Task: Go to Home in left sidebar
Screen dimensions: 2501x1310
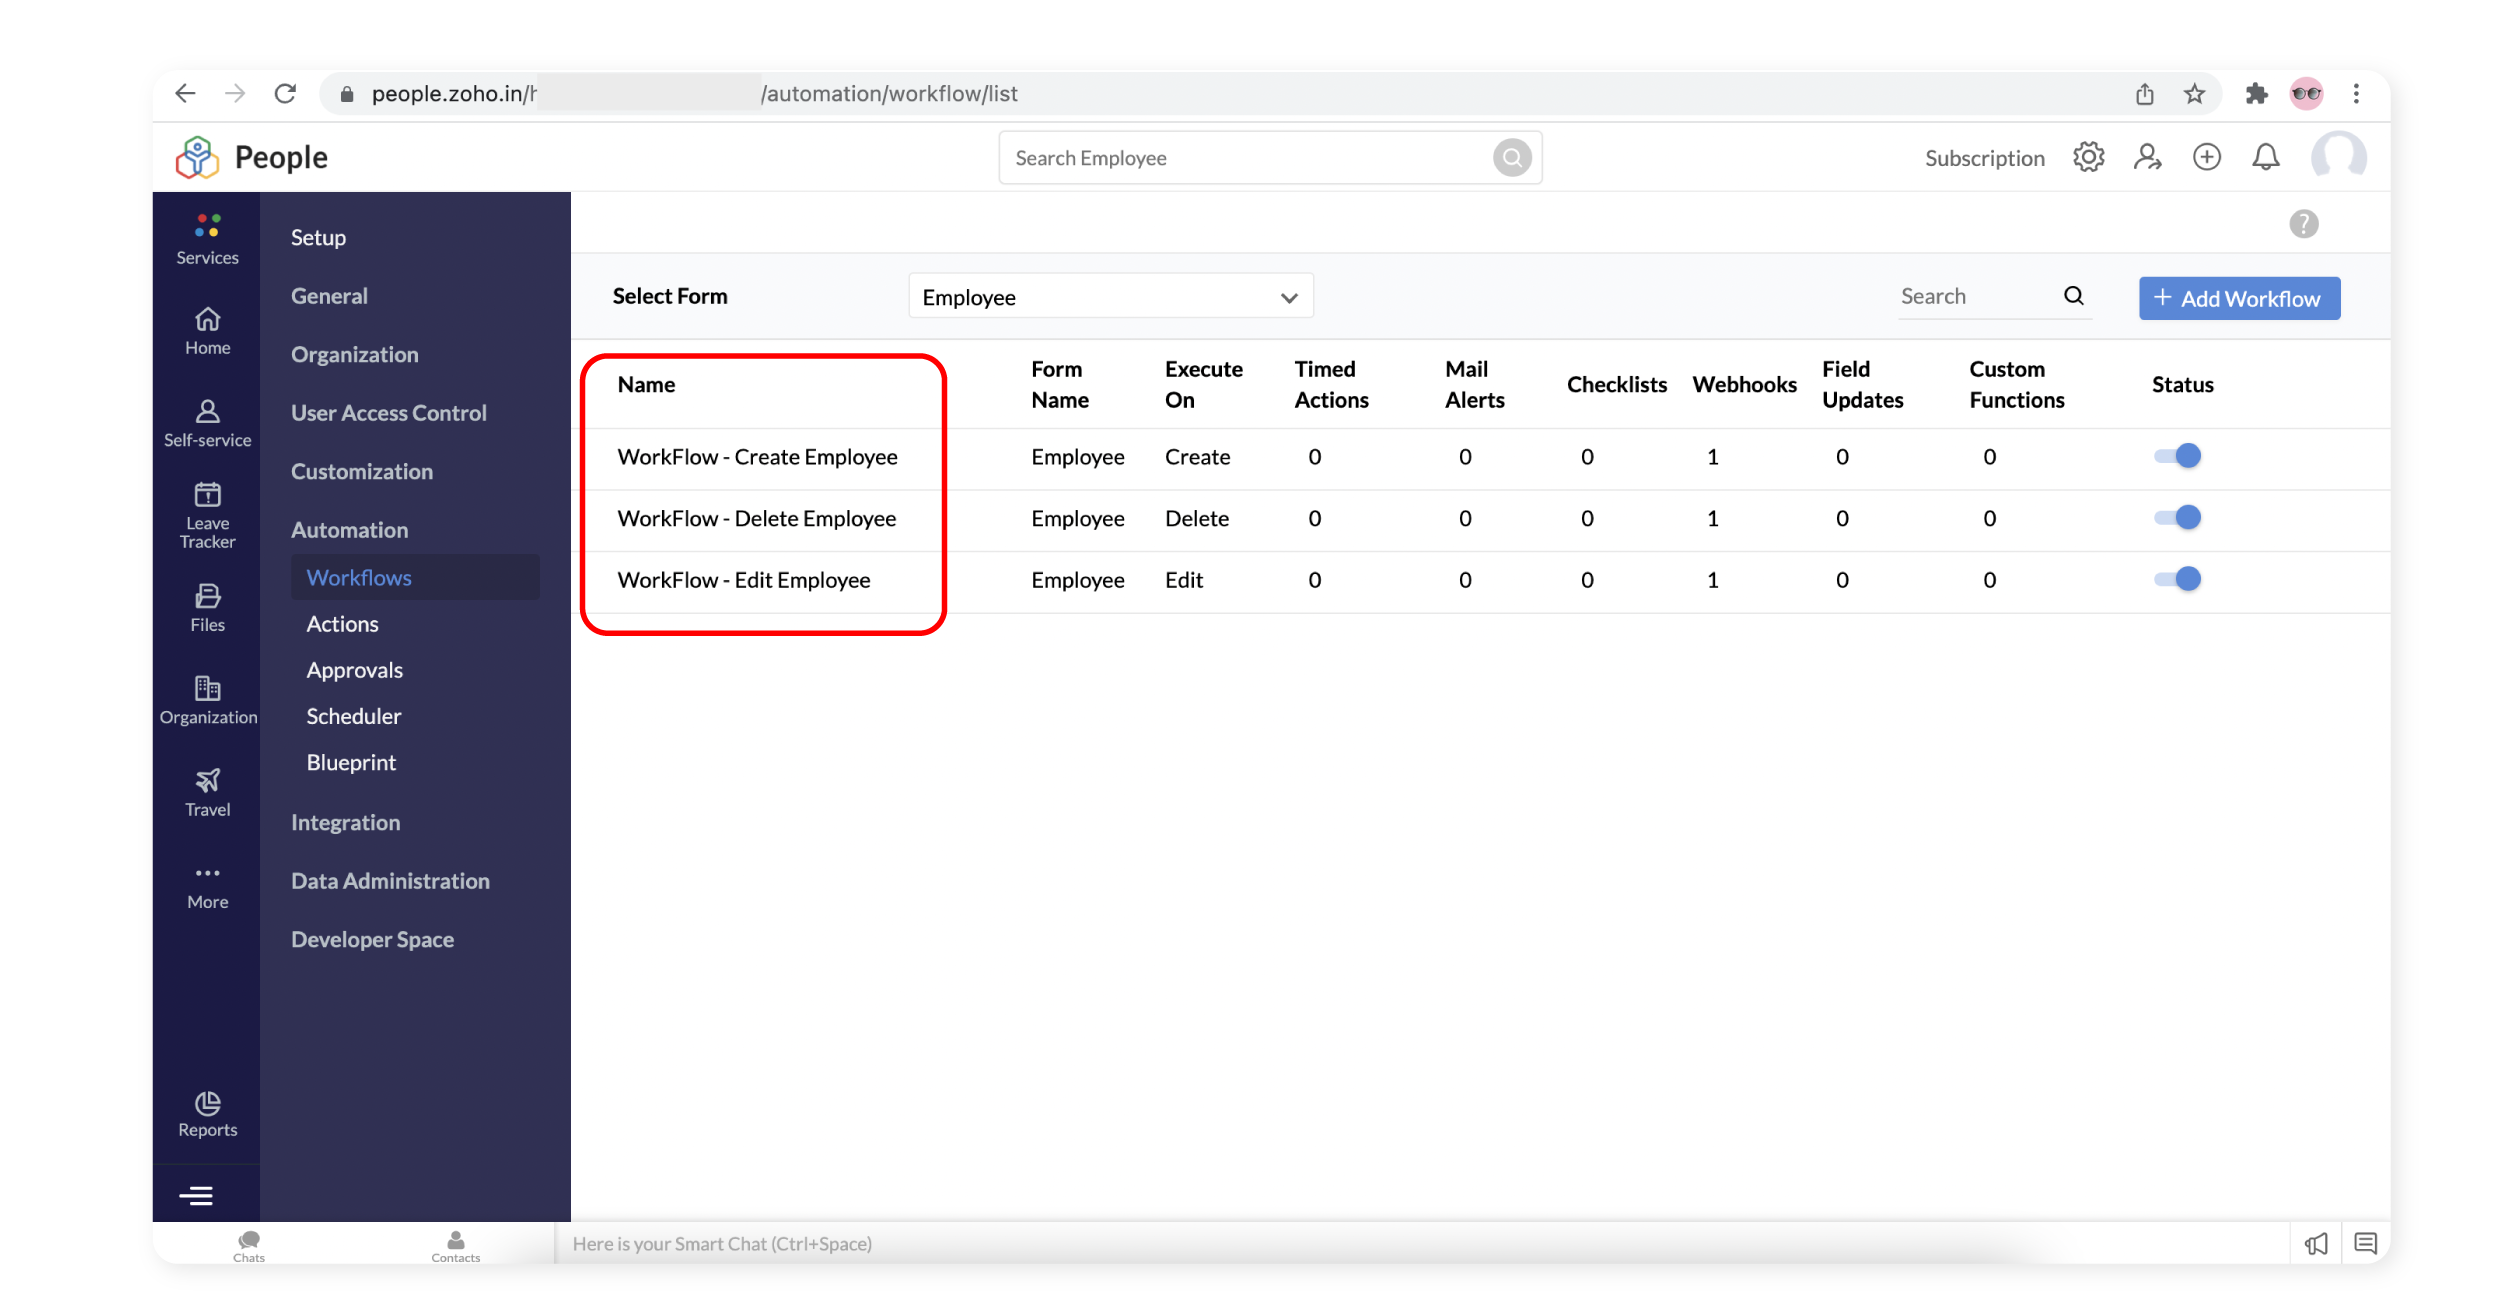Action: pos(207,331)
